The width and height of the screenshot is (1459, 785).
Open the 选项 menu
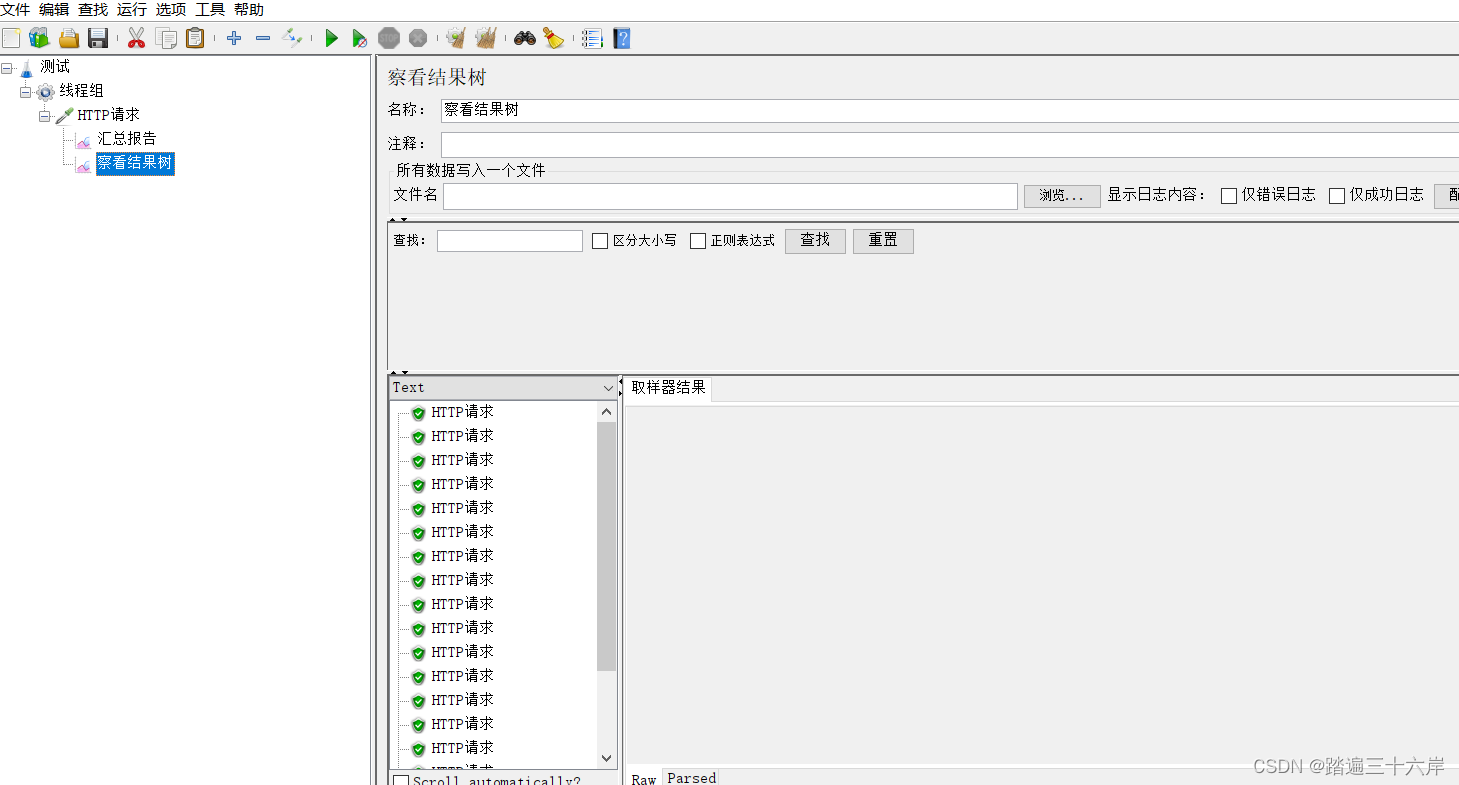[171, 10]
